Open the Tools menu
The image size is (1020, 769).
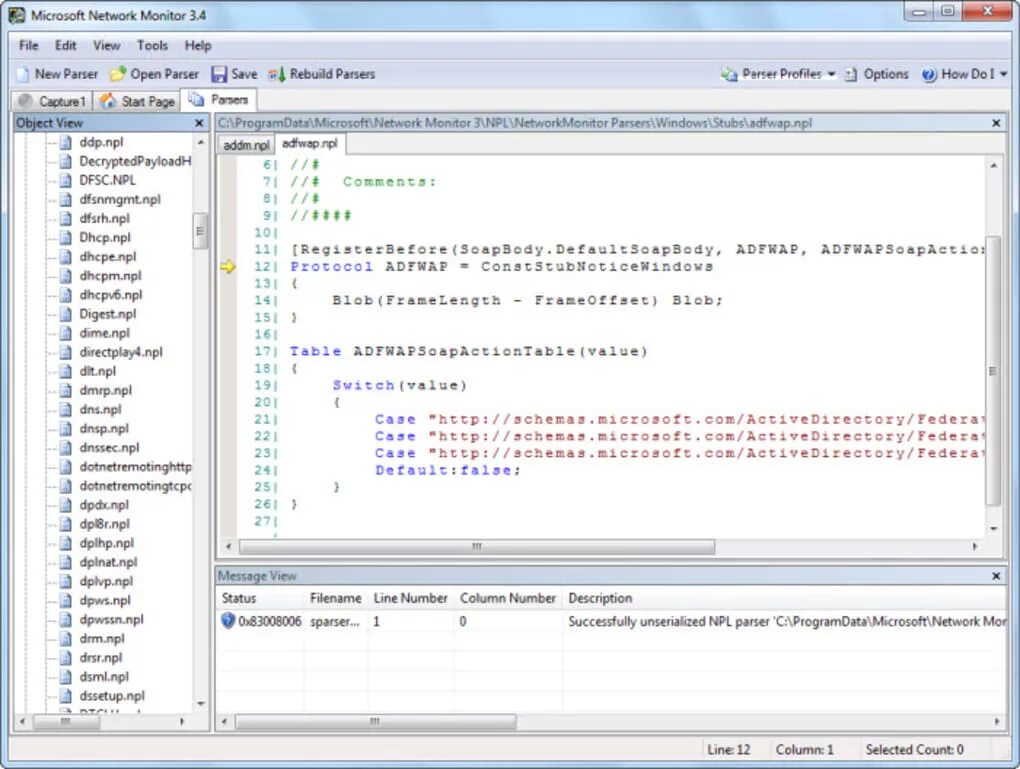(152, 46)
